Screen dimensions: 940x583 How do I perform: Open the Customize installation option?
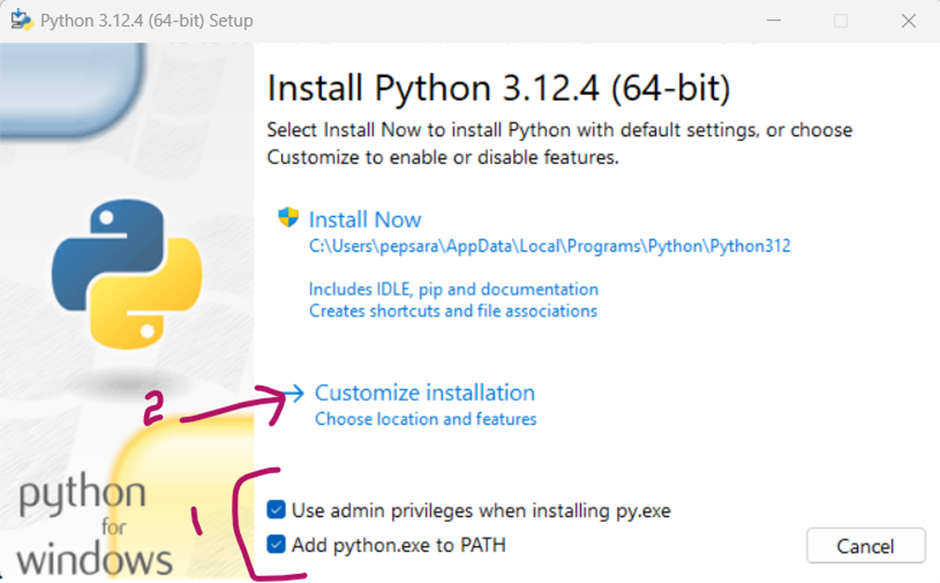click(425, 393)
